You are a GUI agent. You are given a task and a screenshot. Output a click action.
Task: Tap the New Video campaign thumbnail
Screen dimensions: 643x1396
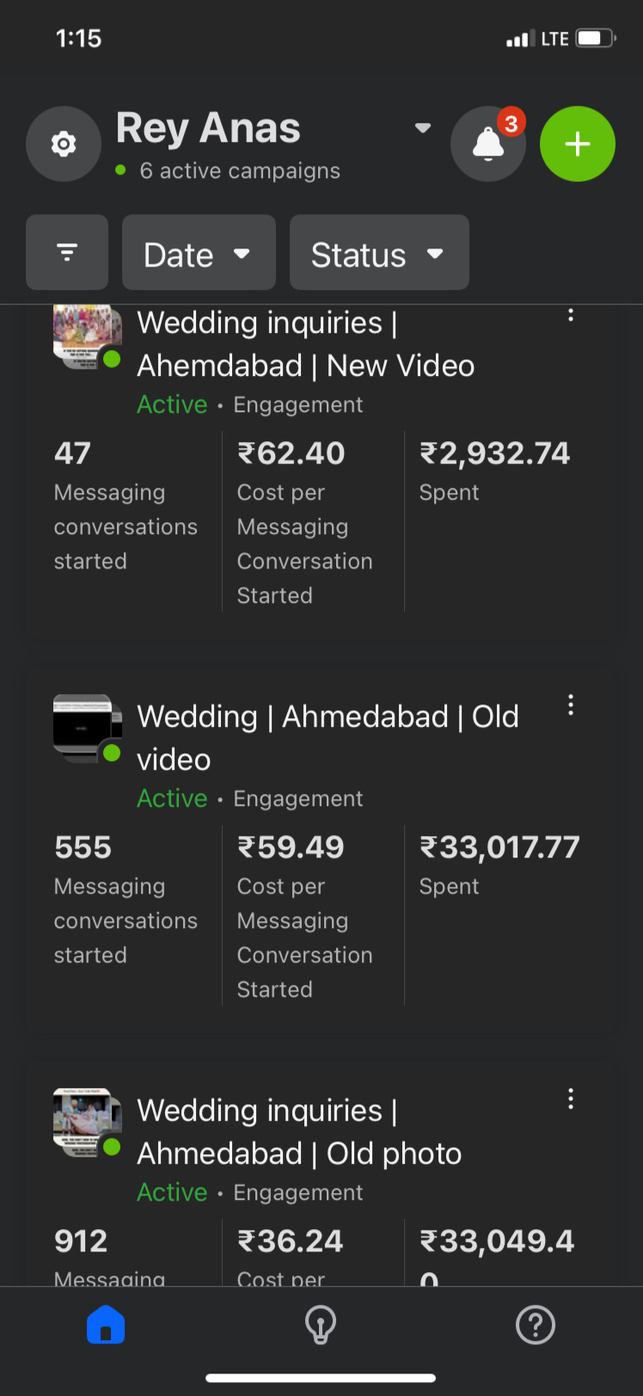(x=87, y=334)
